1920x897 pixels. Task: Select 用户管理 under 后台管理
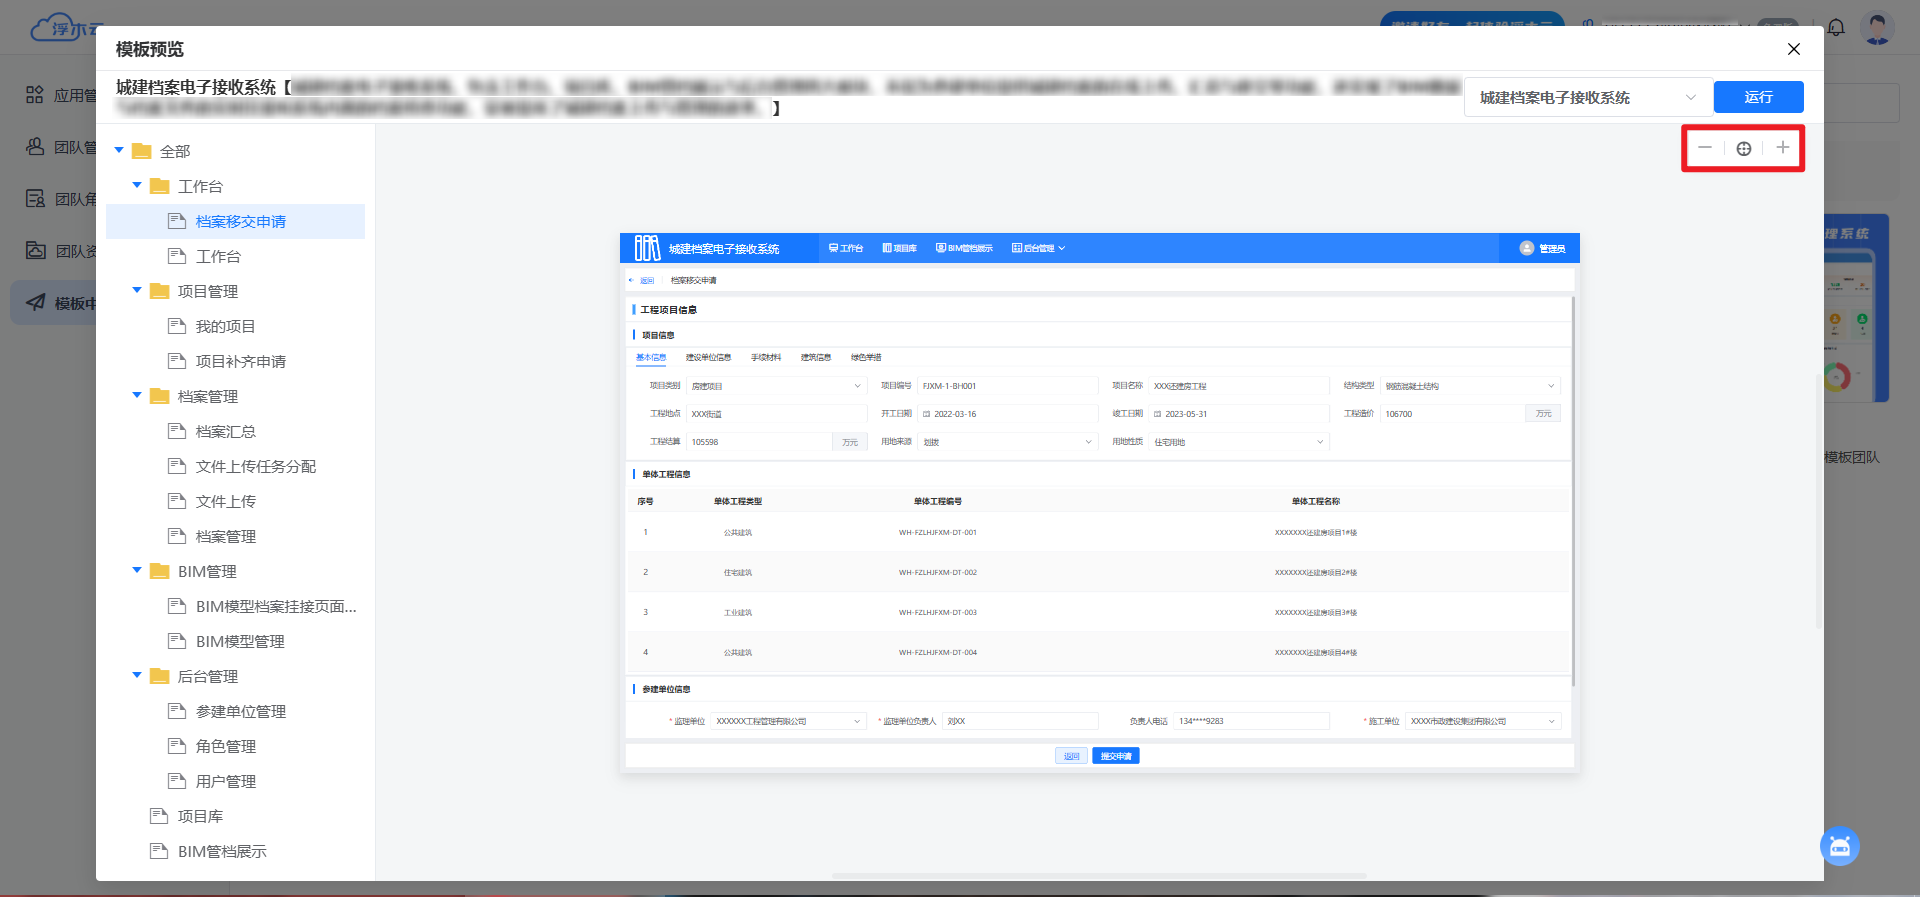225,781
